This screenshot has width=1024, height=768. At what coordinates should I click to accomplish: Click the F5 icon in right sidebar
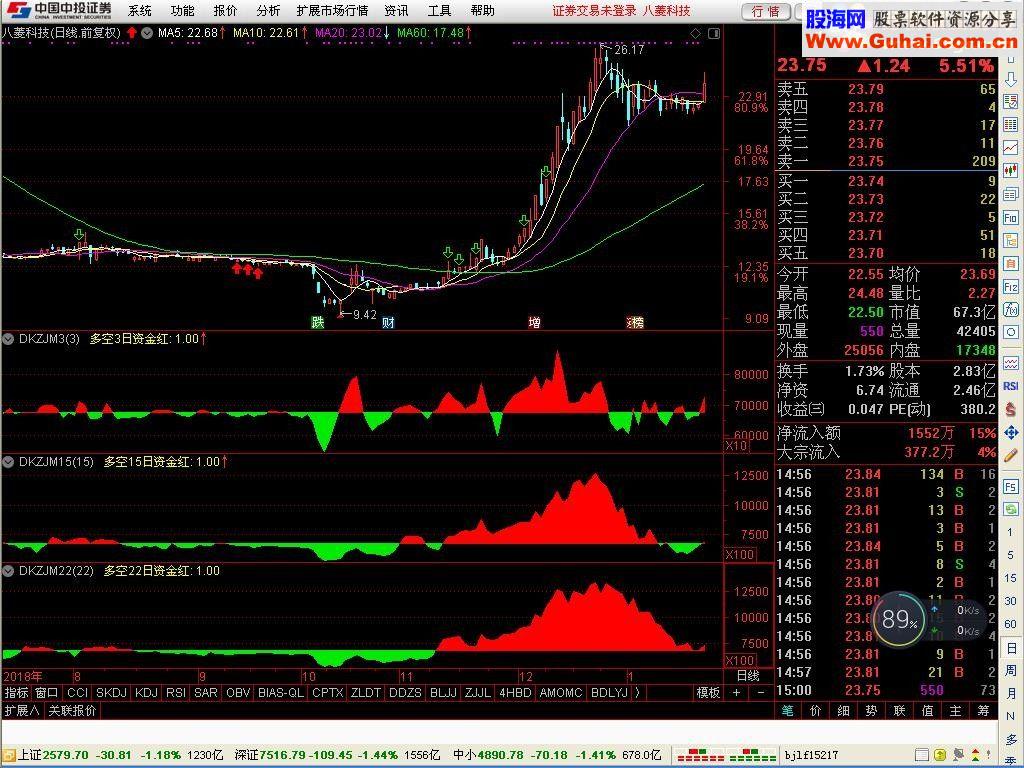tap(1011, 487)
